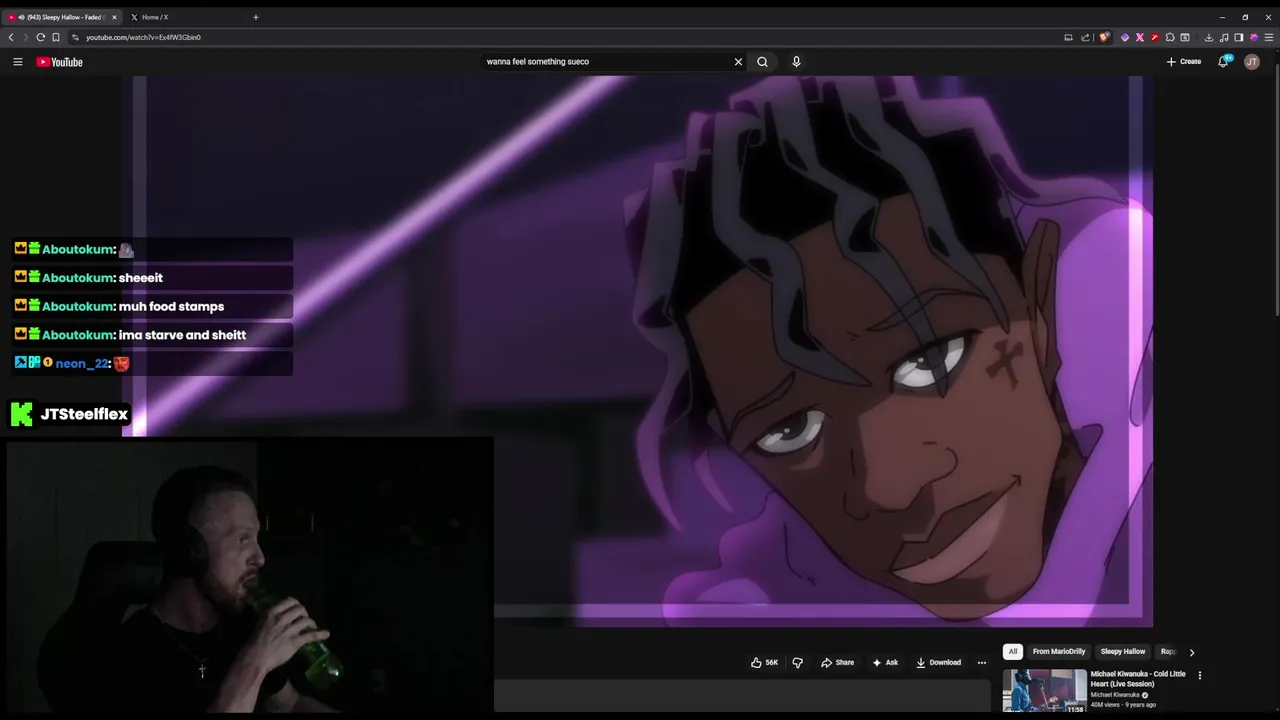This screenshot has width=1280, height=720.
Task: Click the share page icon in address bar
Action: click(x=1085, y=37)
